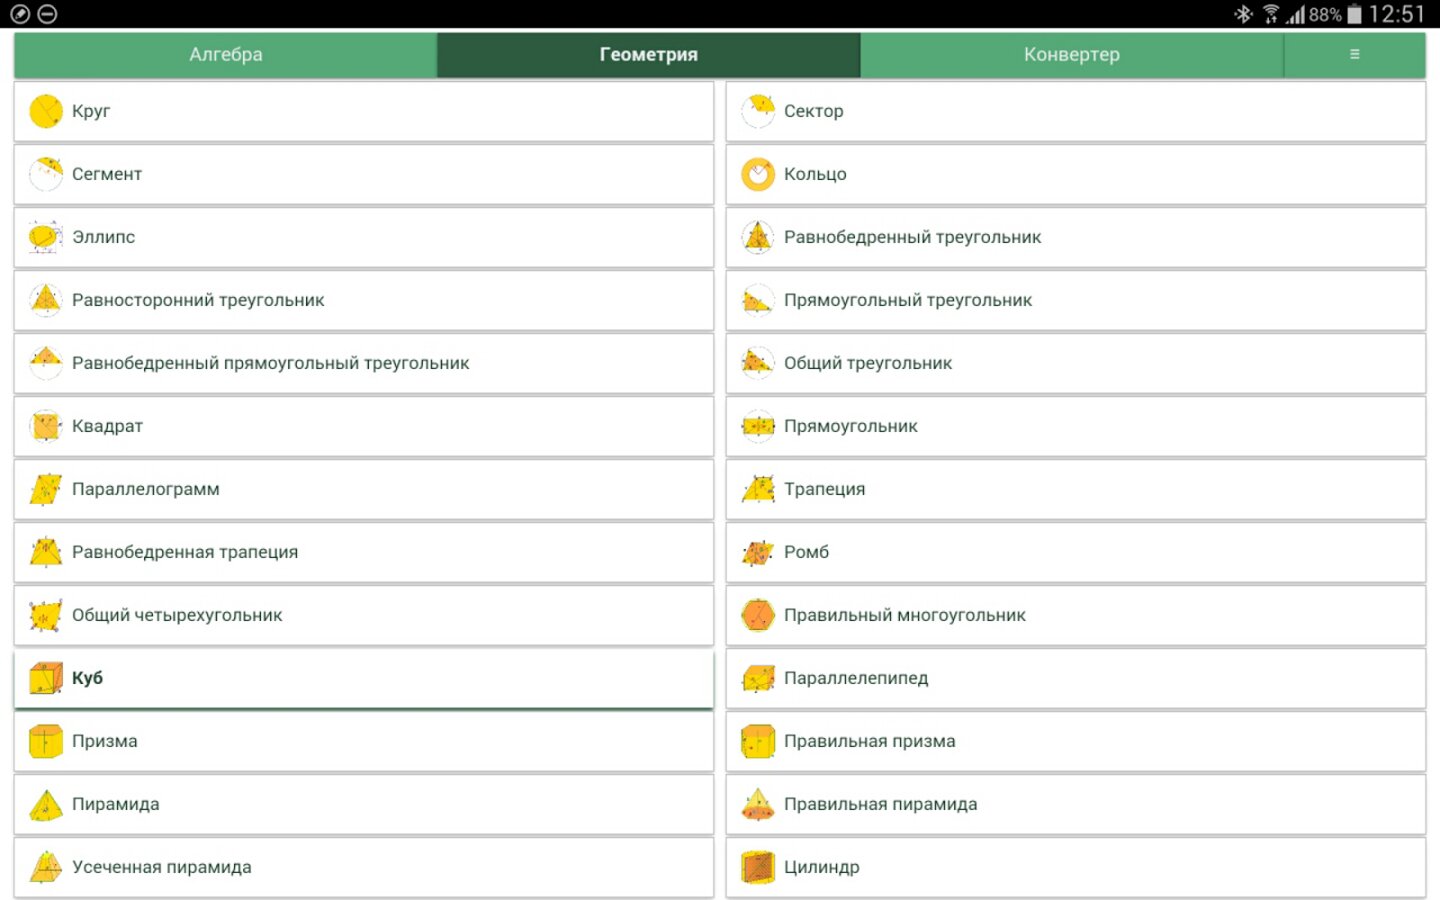
Task: Click the hexagon icon for Правильный многоугольник
Action: coord(758,615)
